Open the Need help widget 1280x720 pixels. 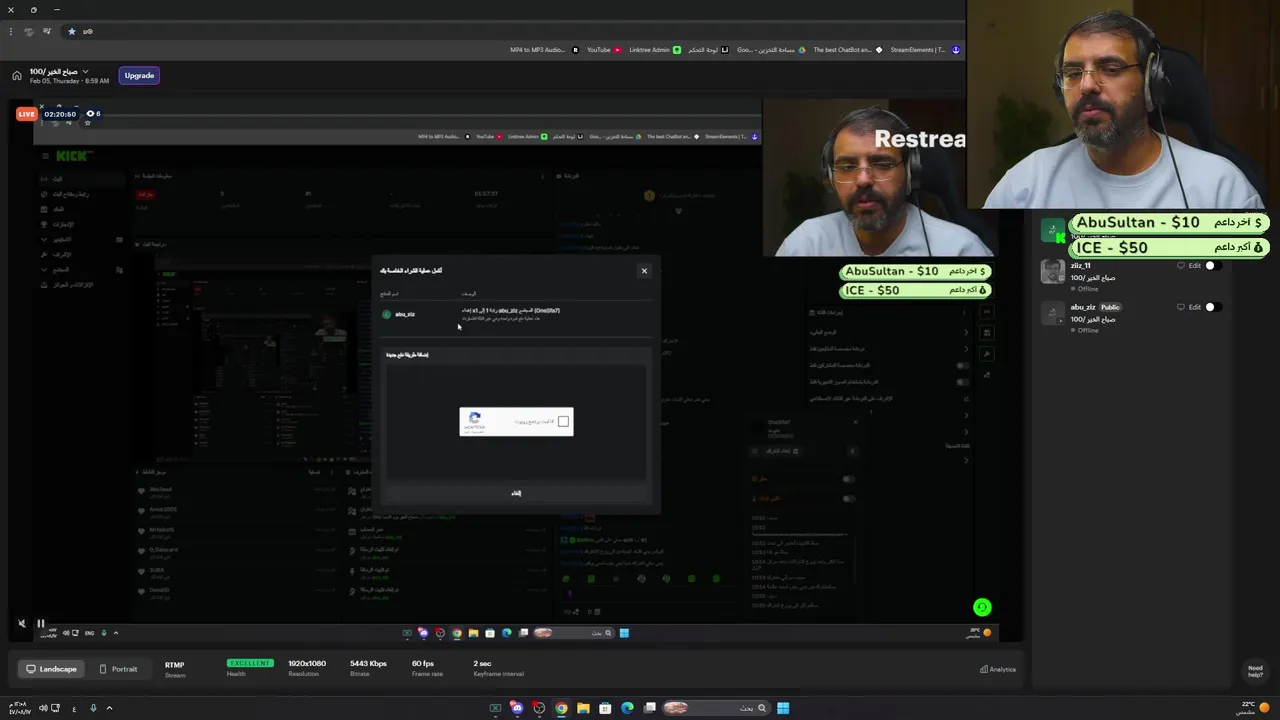pos(1255,671)
